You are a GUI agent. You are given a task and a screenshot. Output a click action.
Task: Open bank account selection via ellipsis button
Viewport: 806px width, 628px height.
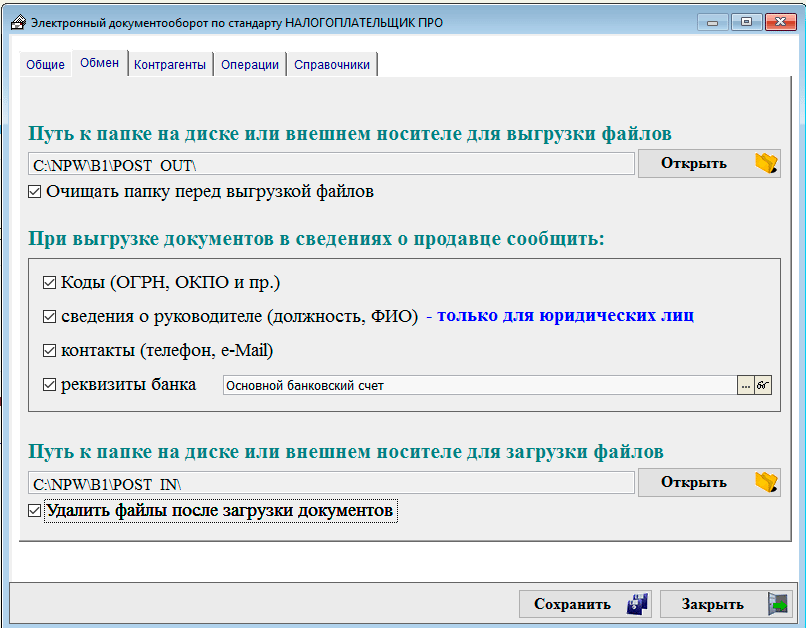click(x=745, y=385)
